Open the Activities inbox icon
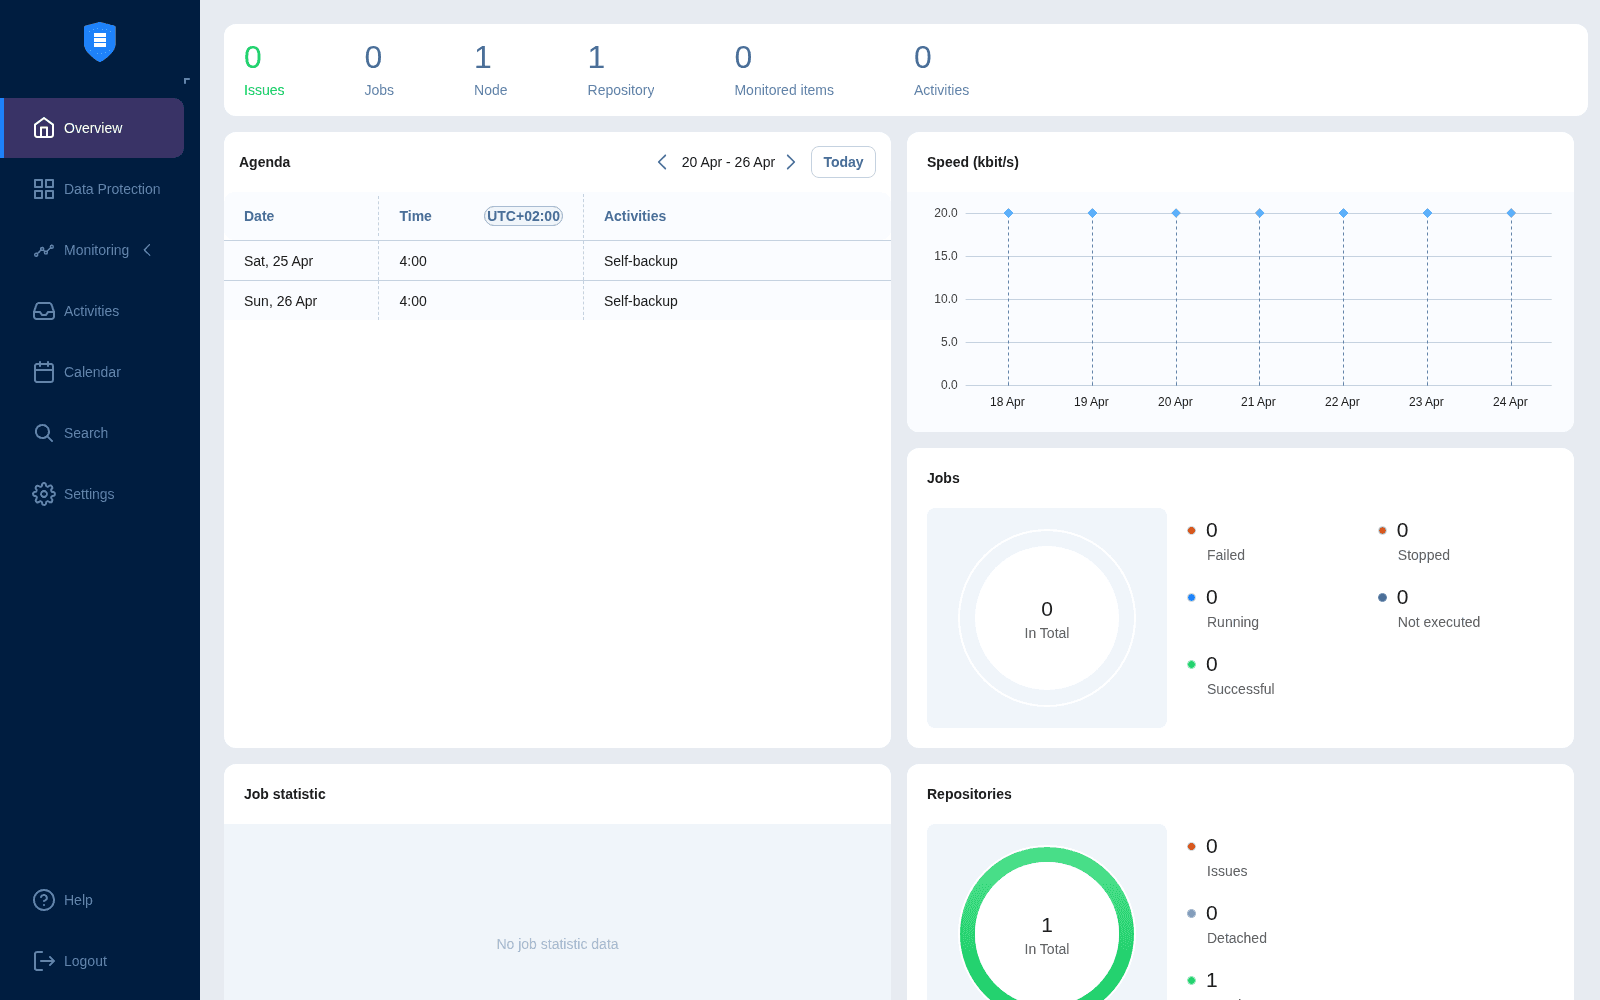 (x=43, y=311)
